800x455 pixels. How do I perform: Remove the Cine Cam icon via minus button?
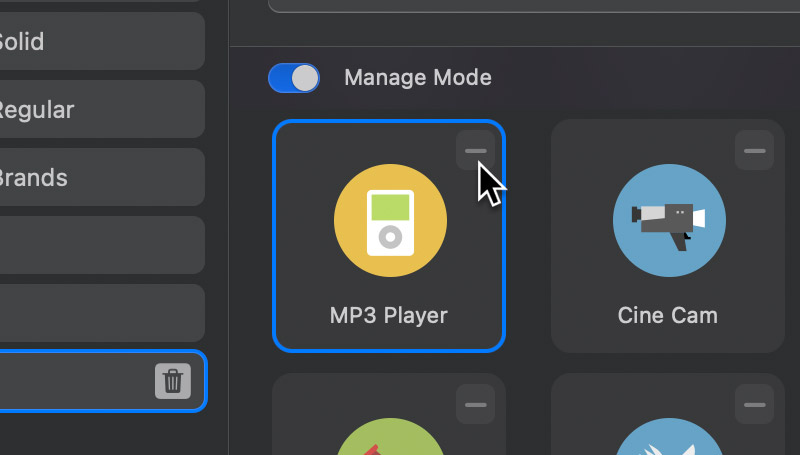[754, 151]
